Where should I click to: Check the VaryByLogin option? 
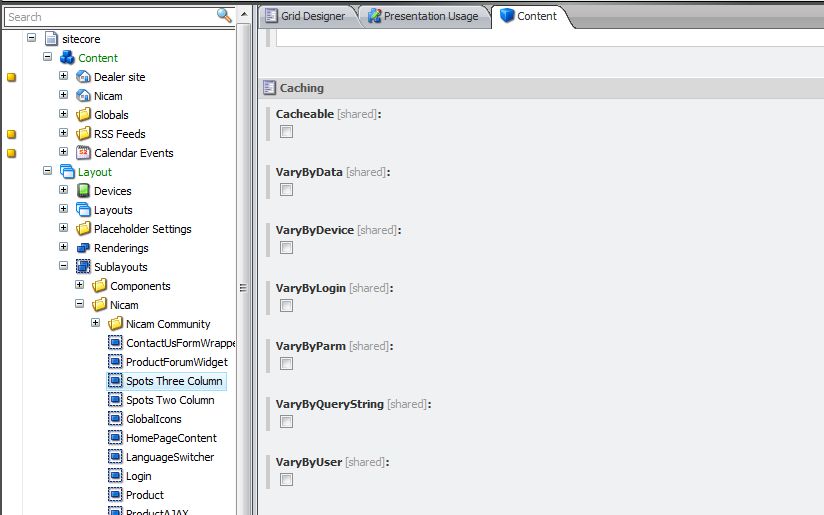click(286, 305)
